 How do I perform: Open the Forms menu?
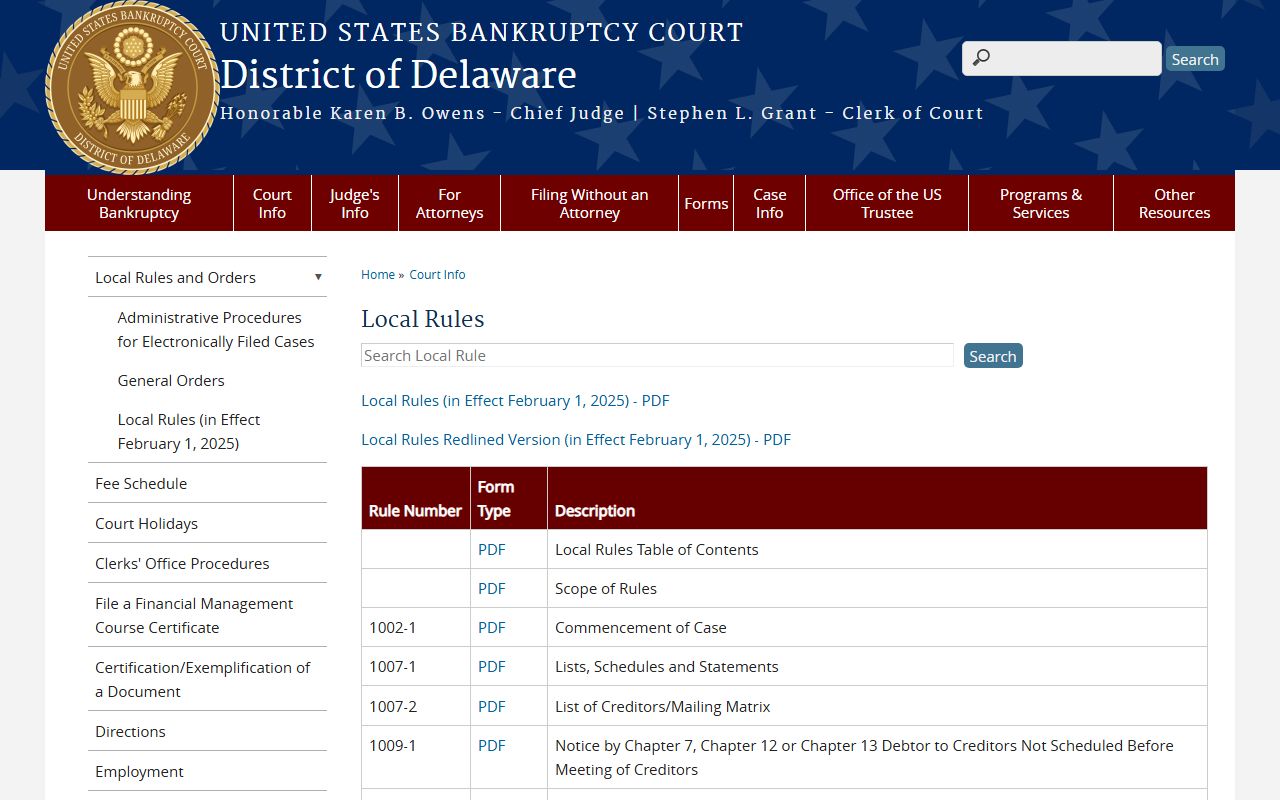(x=706, y=203)
